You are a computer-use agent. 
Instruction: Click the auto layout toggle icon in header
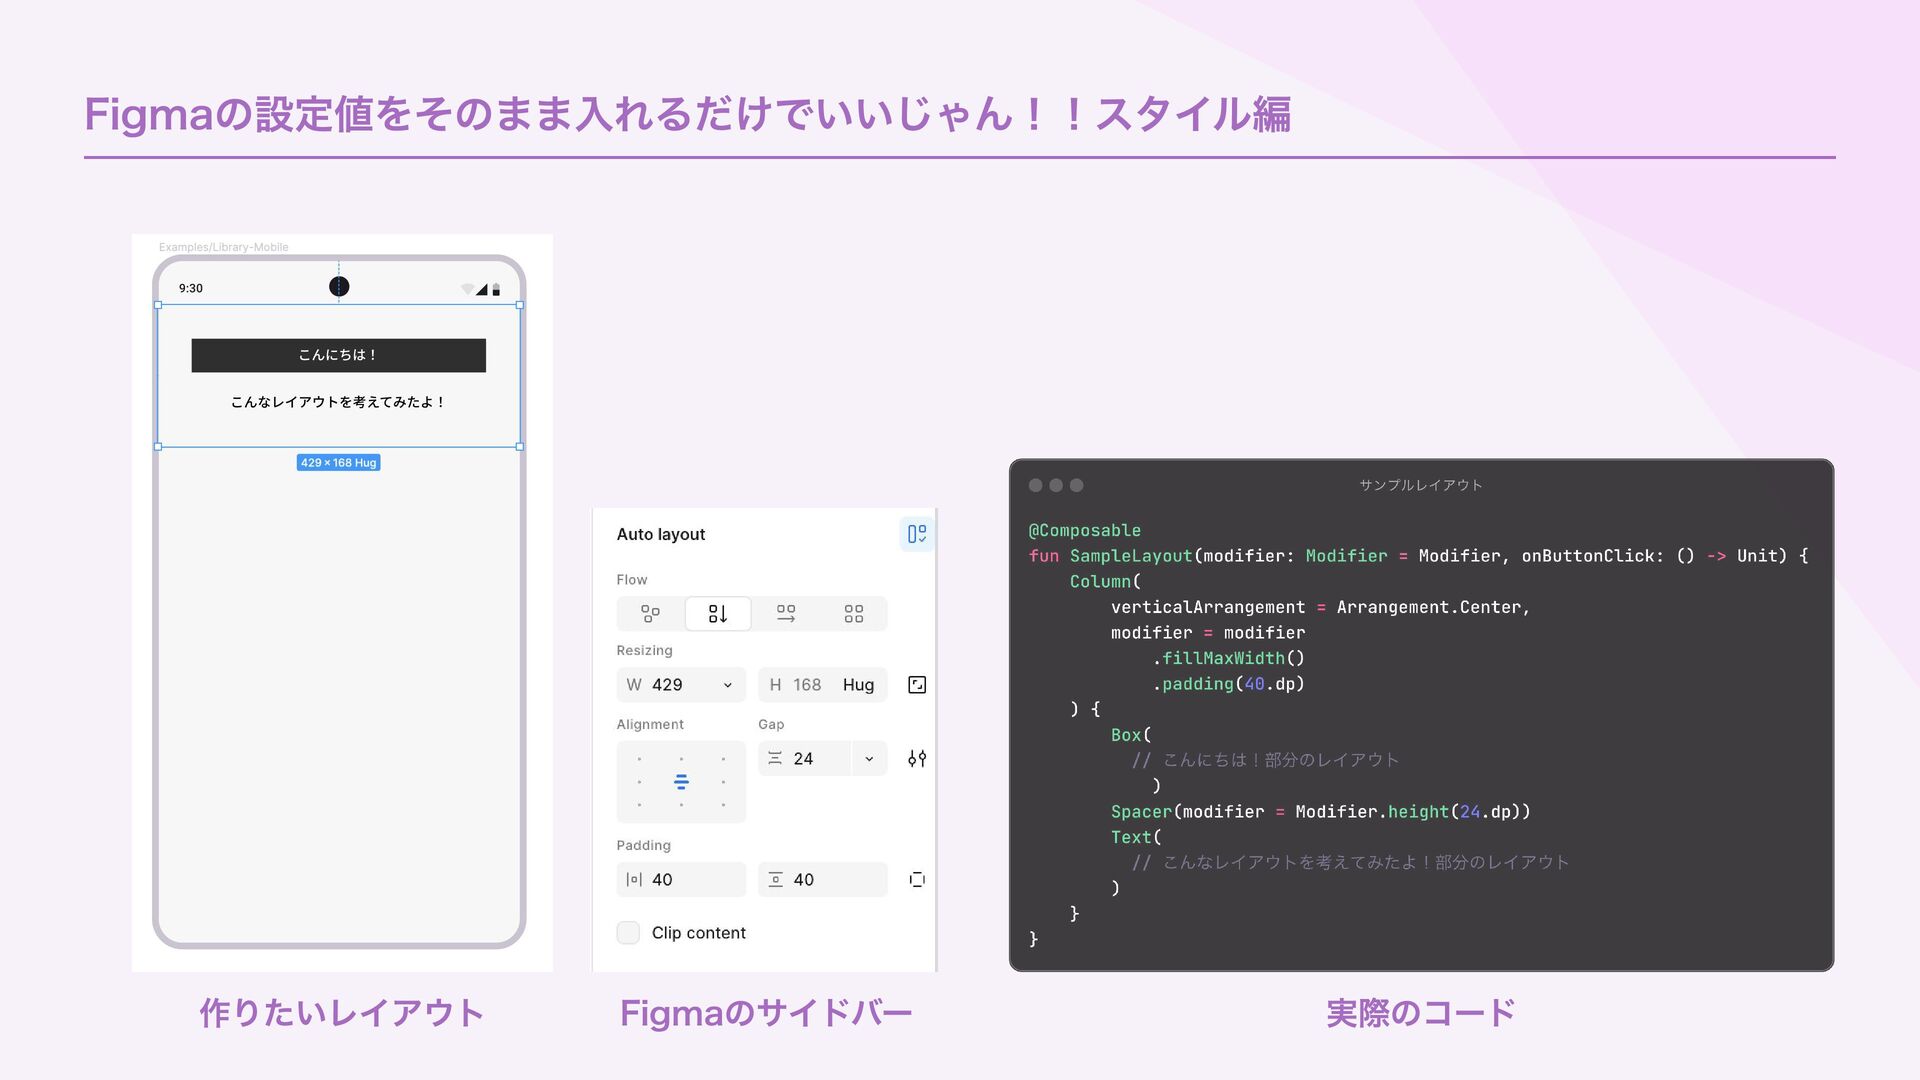click(x=916, y=534)
